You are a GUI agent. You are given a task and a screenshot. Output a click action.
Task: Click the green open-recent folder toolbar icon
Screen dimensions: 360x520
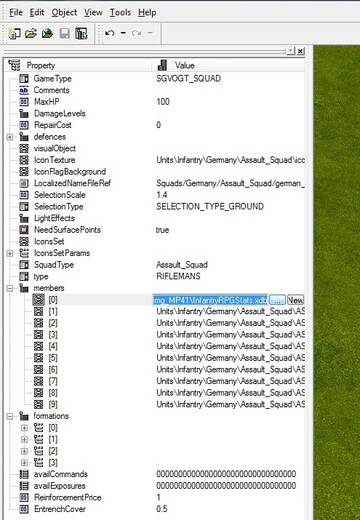click(48, 33)
